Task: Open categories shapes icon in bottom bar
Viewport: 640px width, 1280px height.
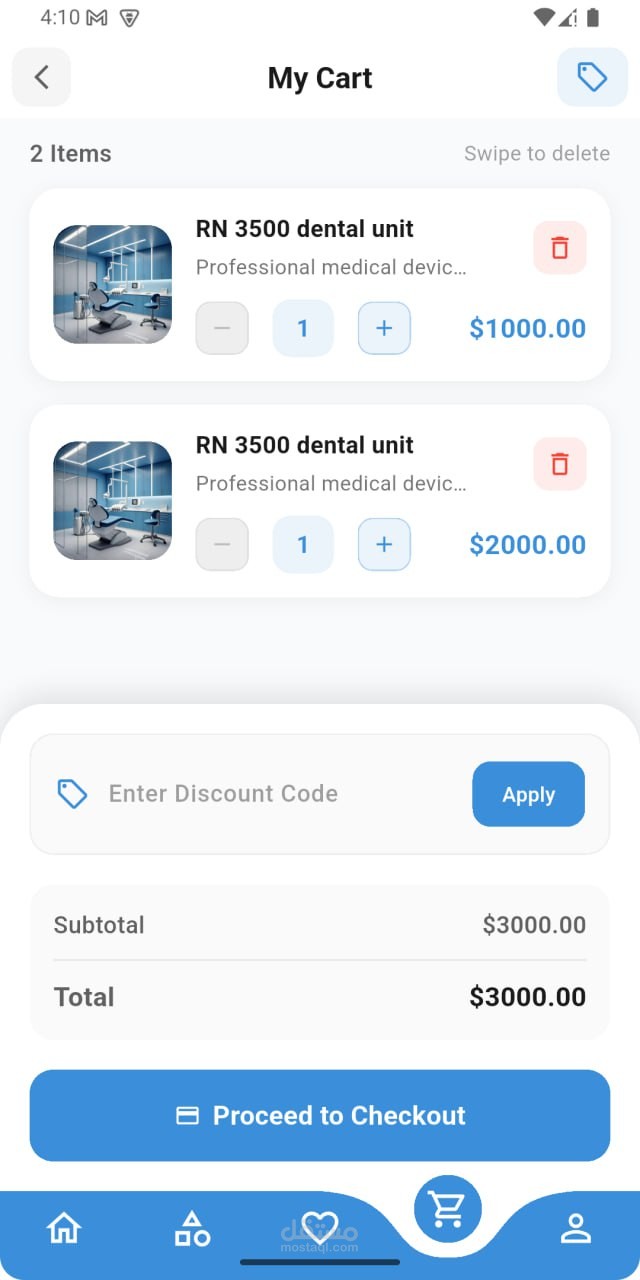Action: click(192, 1228)
